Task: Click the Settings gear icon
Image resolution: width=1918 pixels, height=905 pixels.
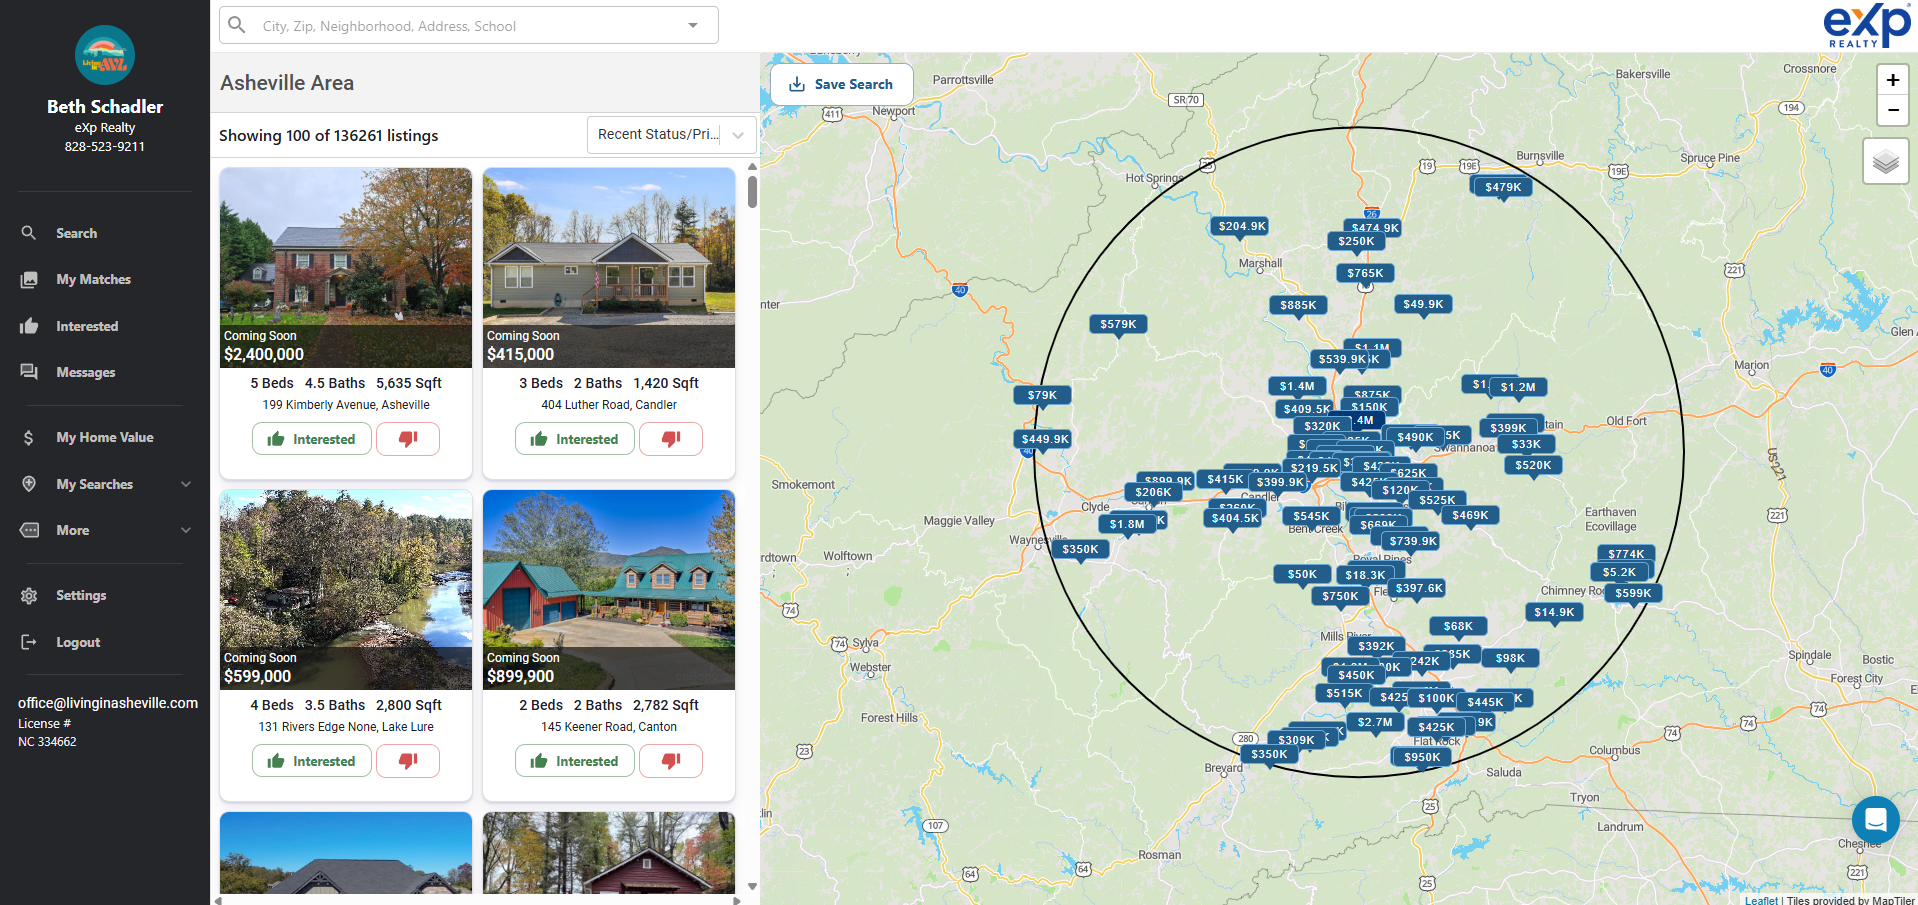Action: point(29,595)
